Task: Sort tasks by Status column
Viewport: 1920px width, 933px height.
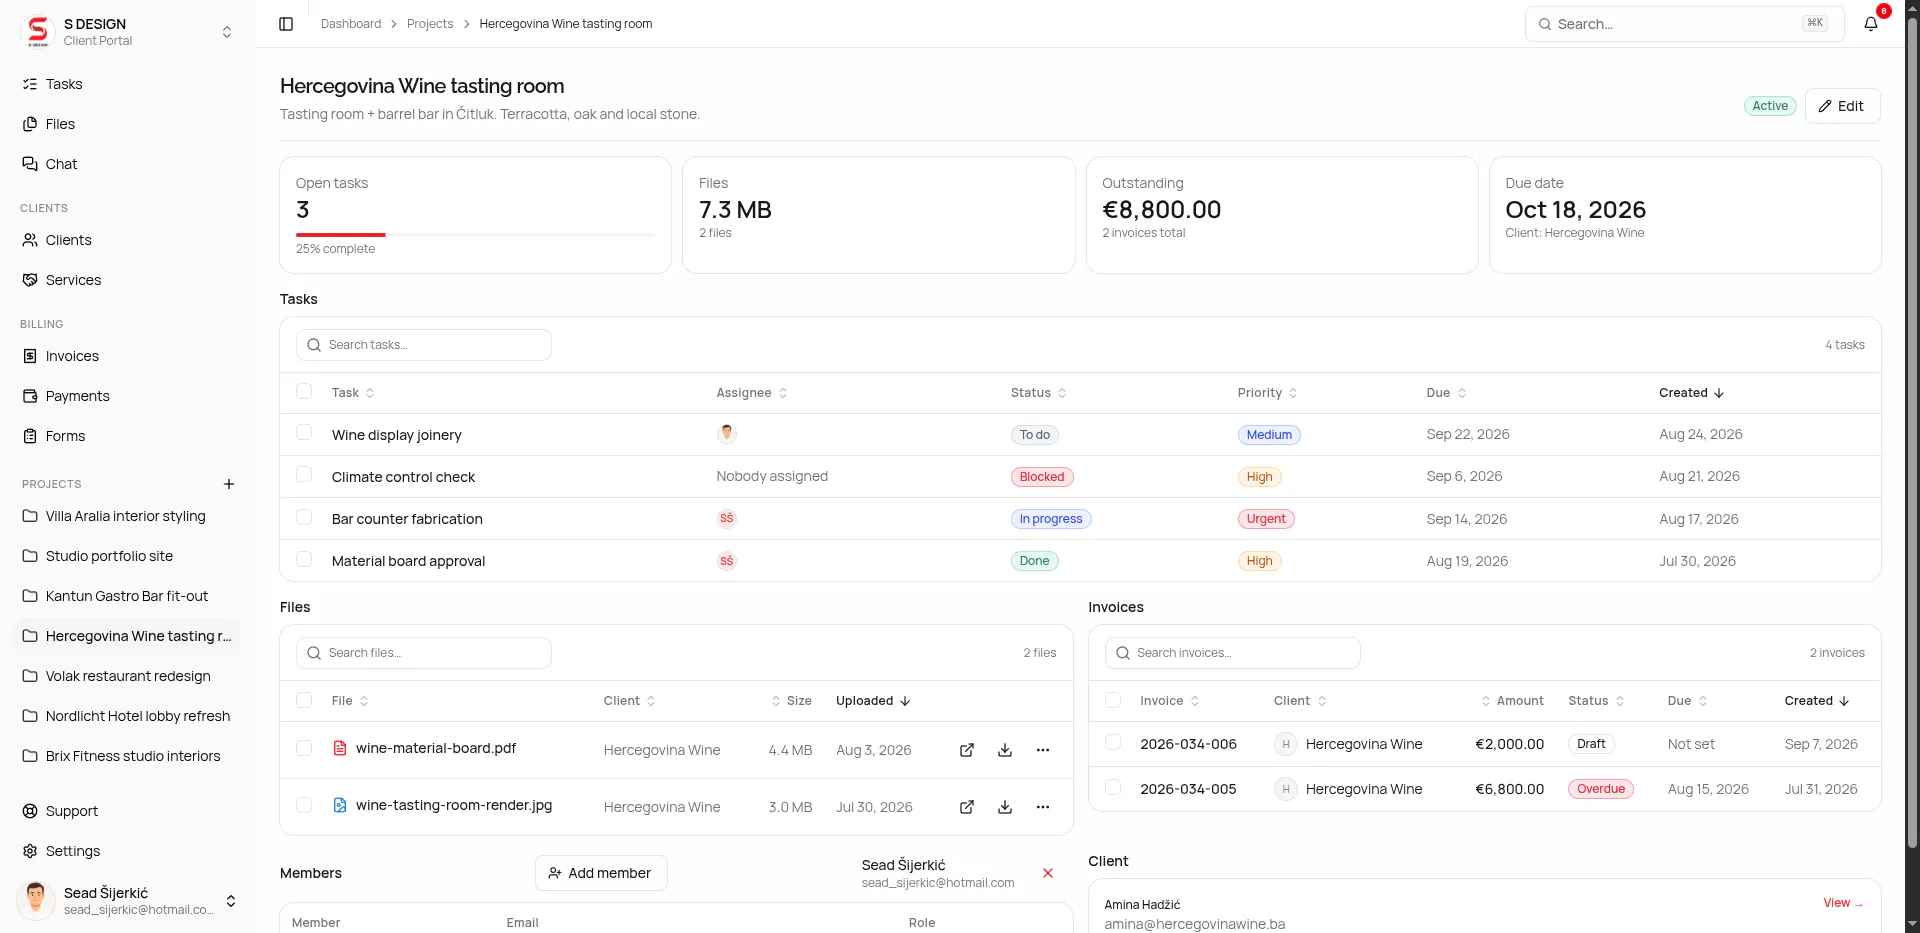Action: (x=1039, y=393)
